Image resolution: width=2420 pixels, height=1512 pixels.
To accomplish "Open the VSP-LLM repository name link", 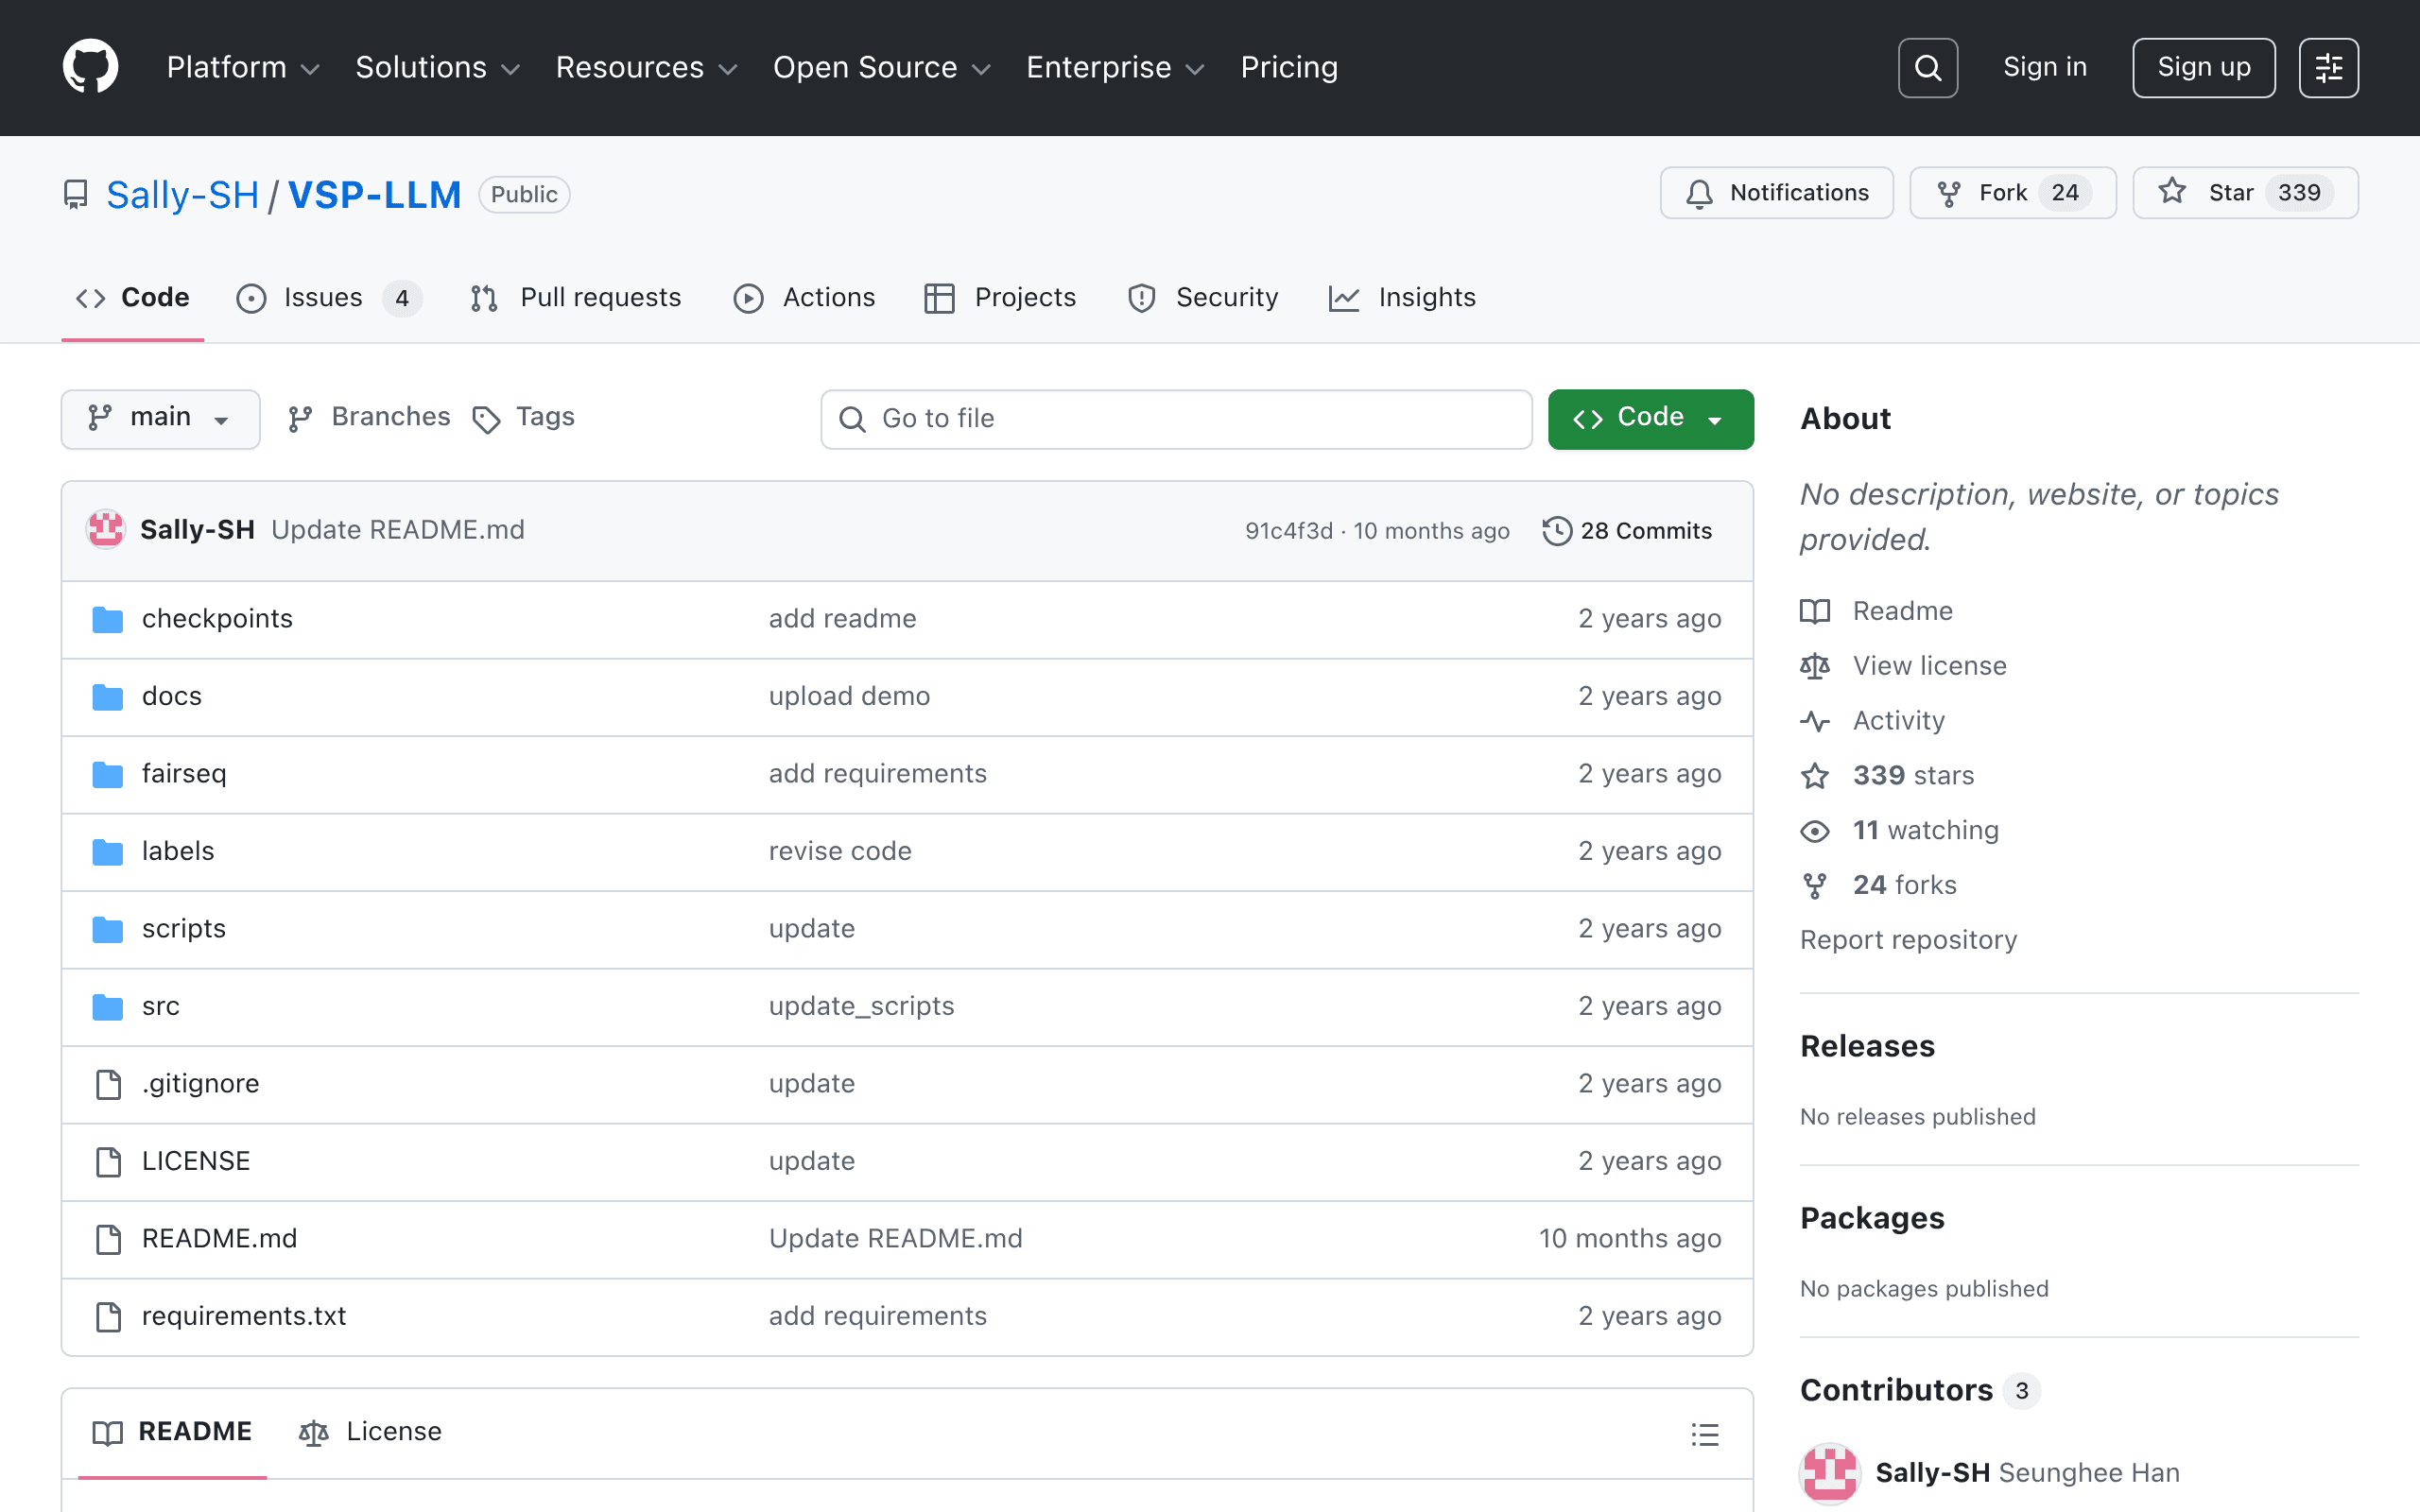I will click(375, 195).
